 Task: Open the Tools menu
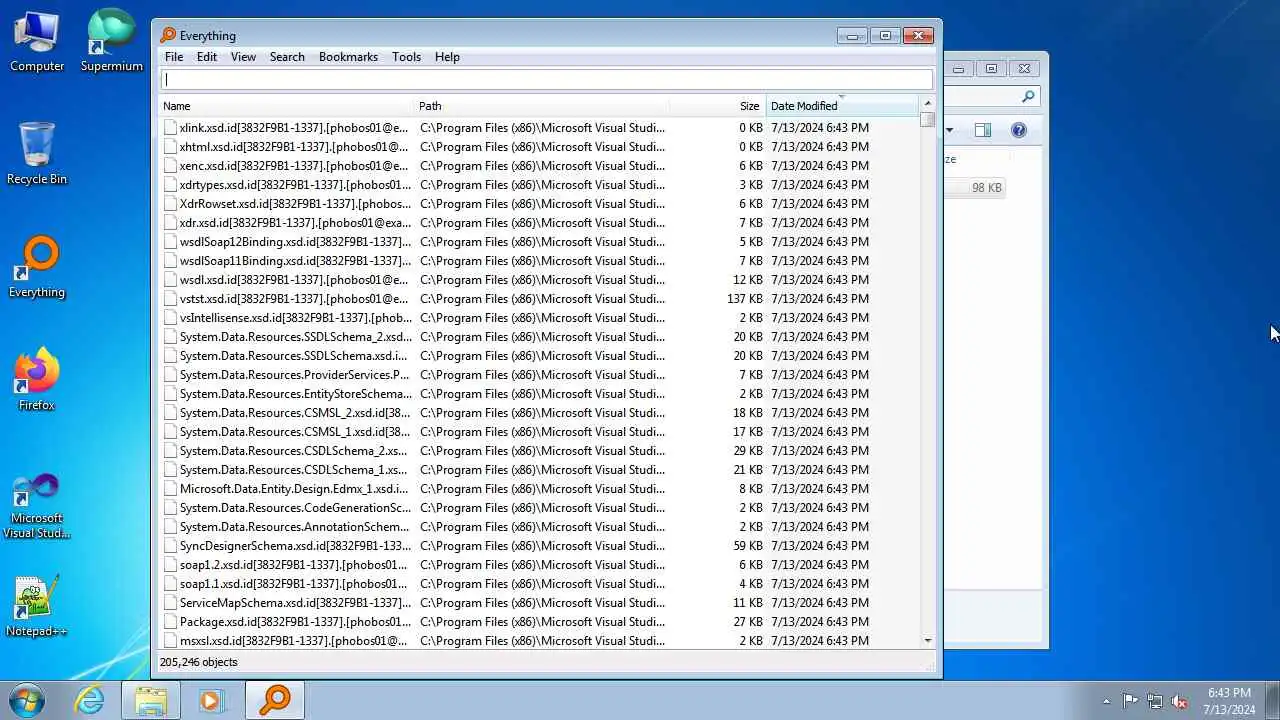[x=406, y=57]
